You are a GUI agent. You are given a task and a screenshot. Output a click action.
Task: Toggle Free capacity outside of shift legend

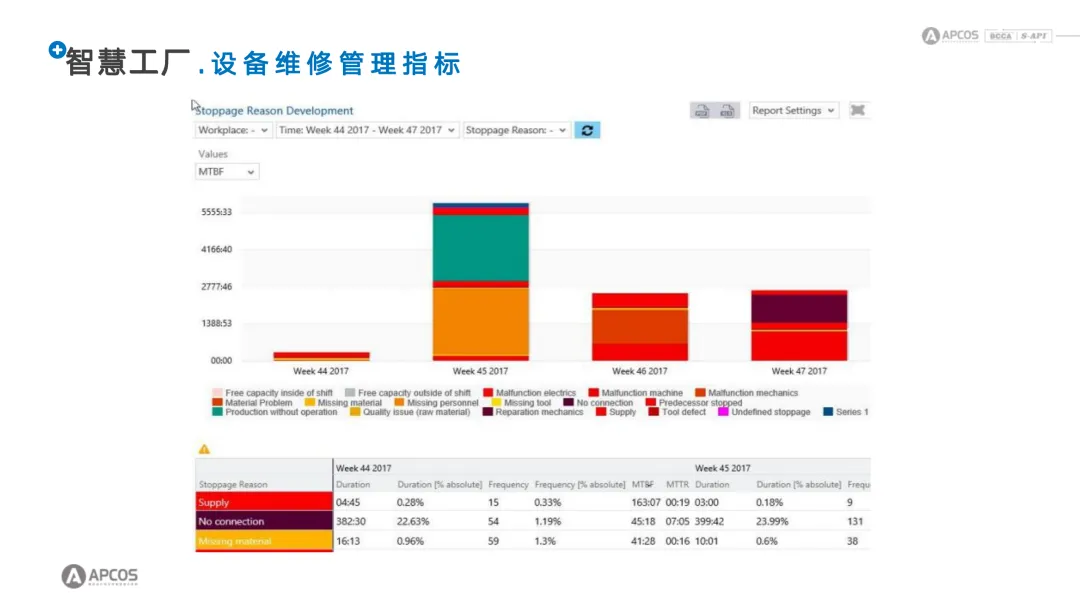pos(408,392)
